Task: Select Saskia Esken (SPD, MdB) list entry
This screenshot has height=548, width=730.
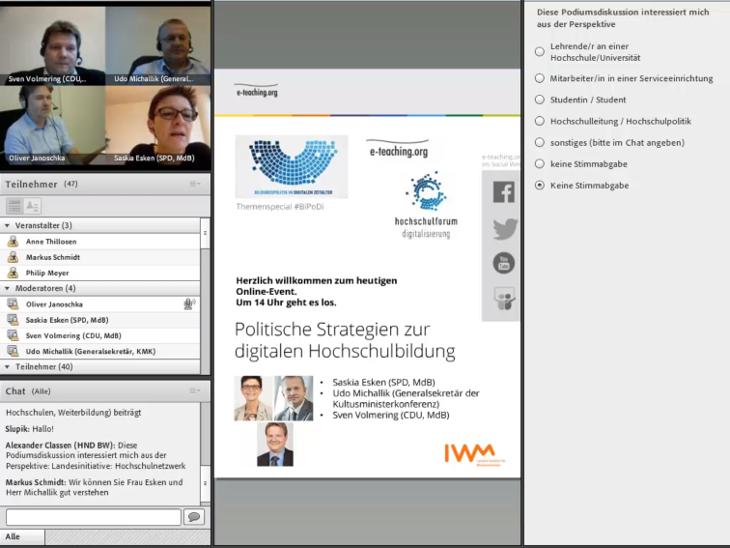Action: (x=100, y=320)
